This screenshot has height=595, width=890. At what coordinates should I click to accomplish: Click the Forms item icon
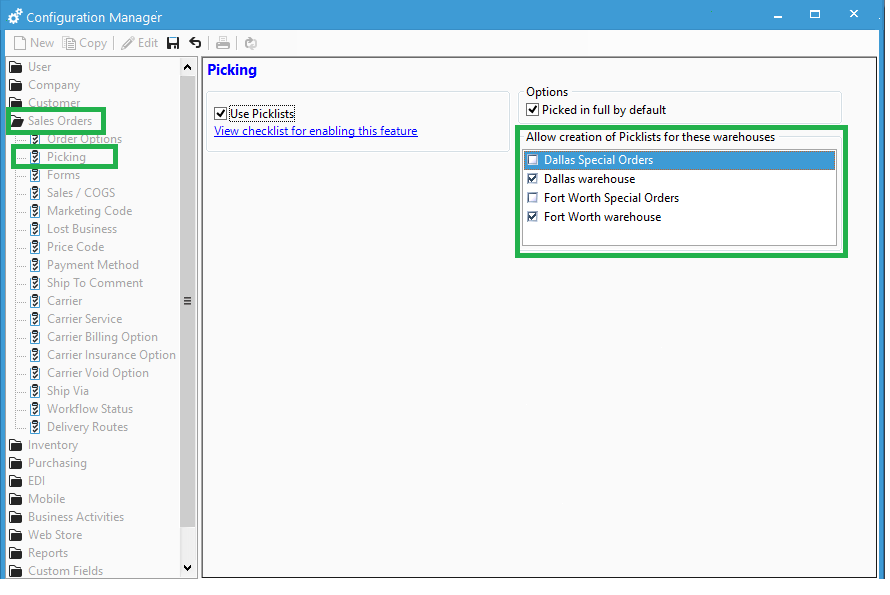35,175
